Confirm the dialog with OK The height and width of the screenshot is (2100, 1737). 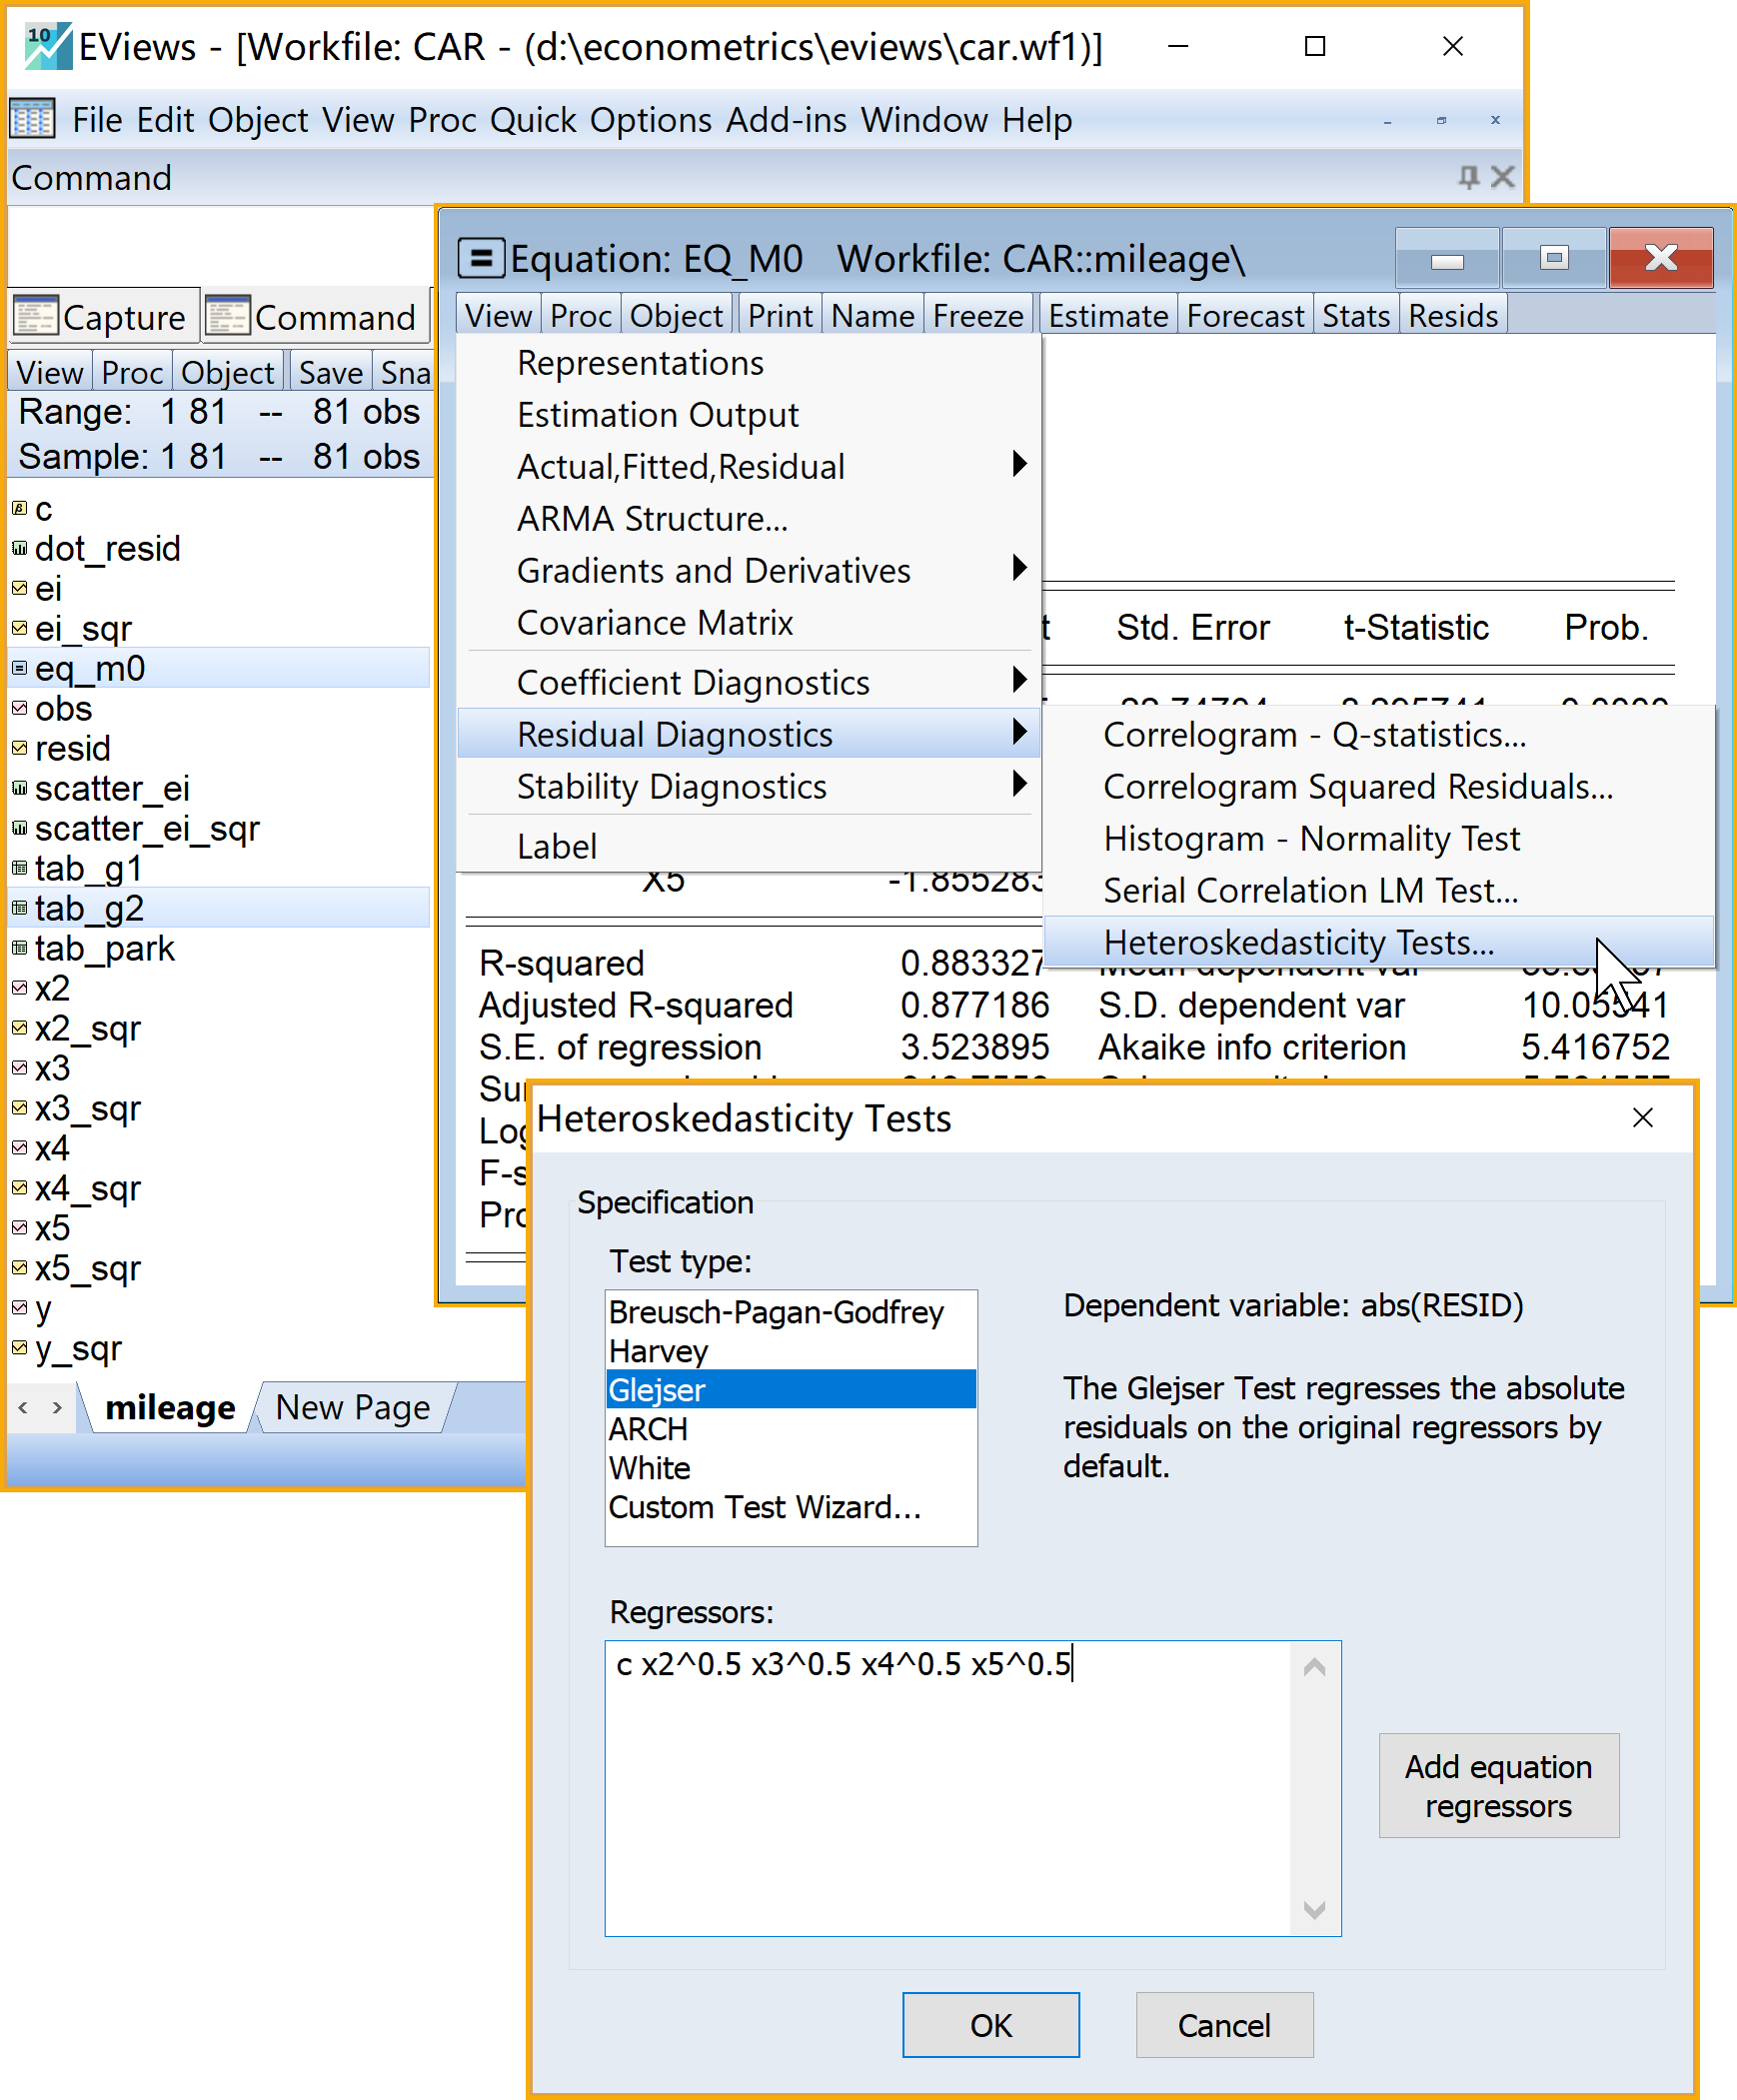click(990, 2025)
